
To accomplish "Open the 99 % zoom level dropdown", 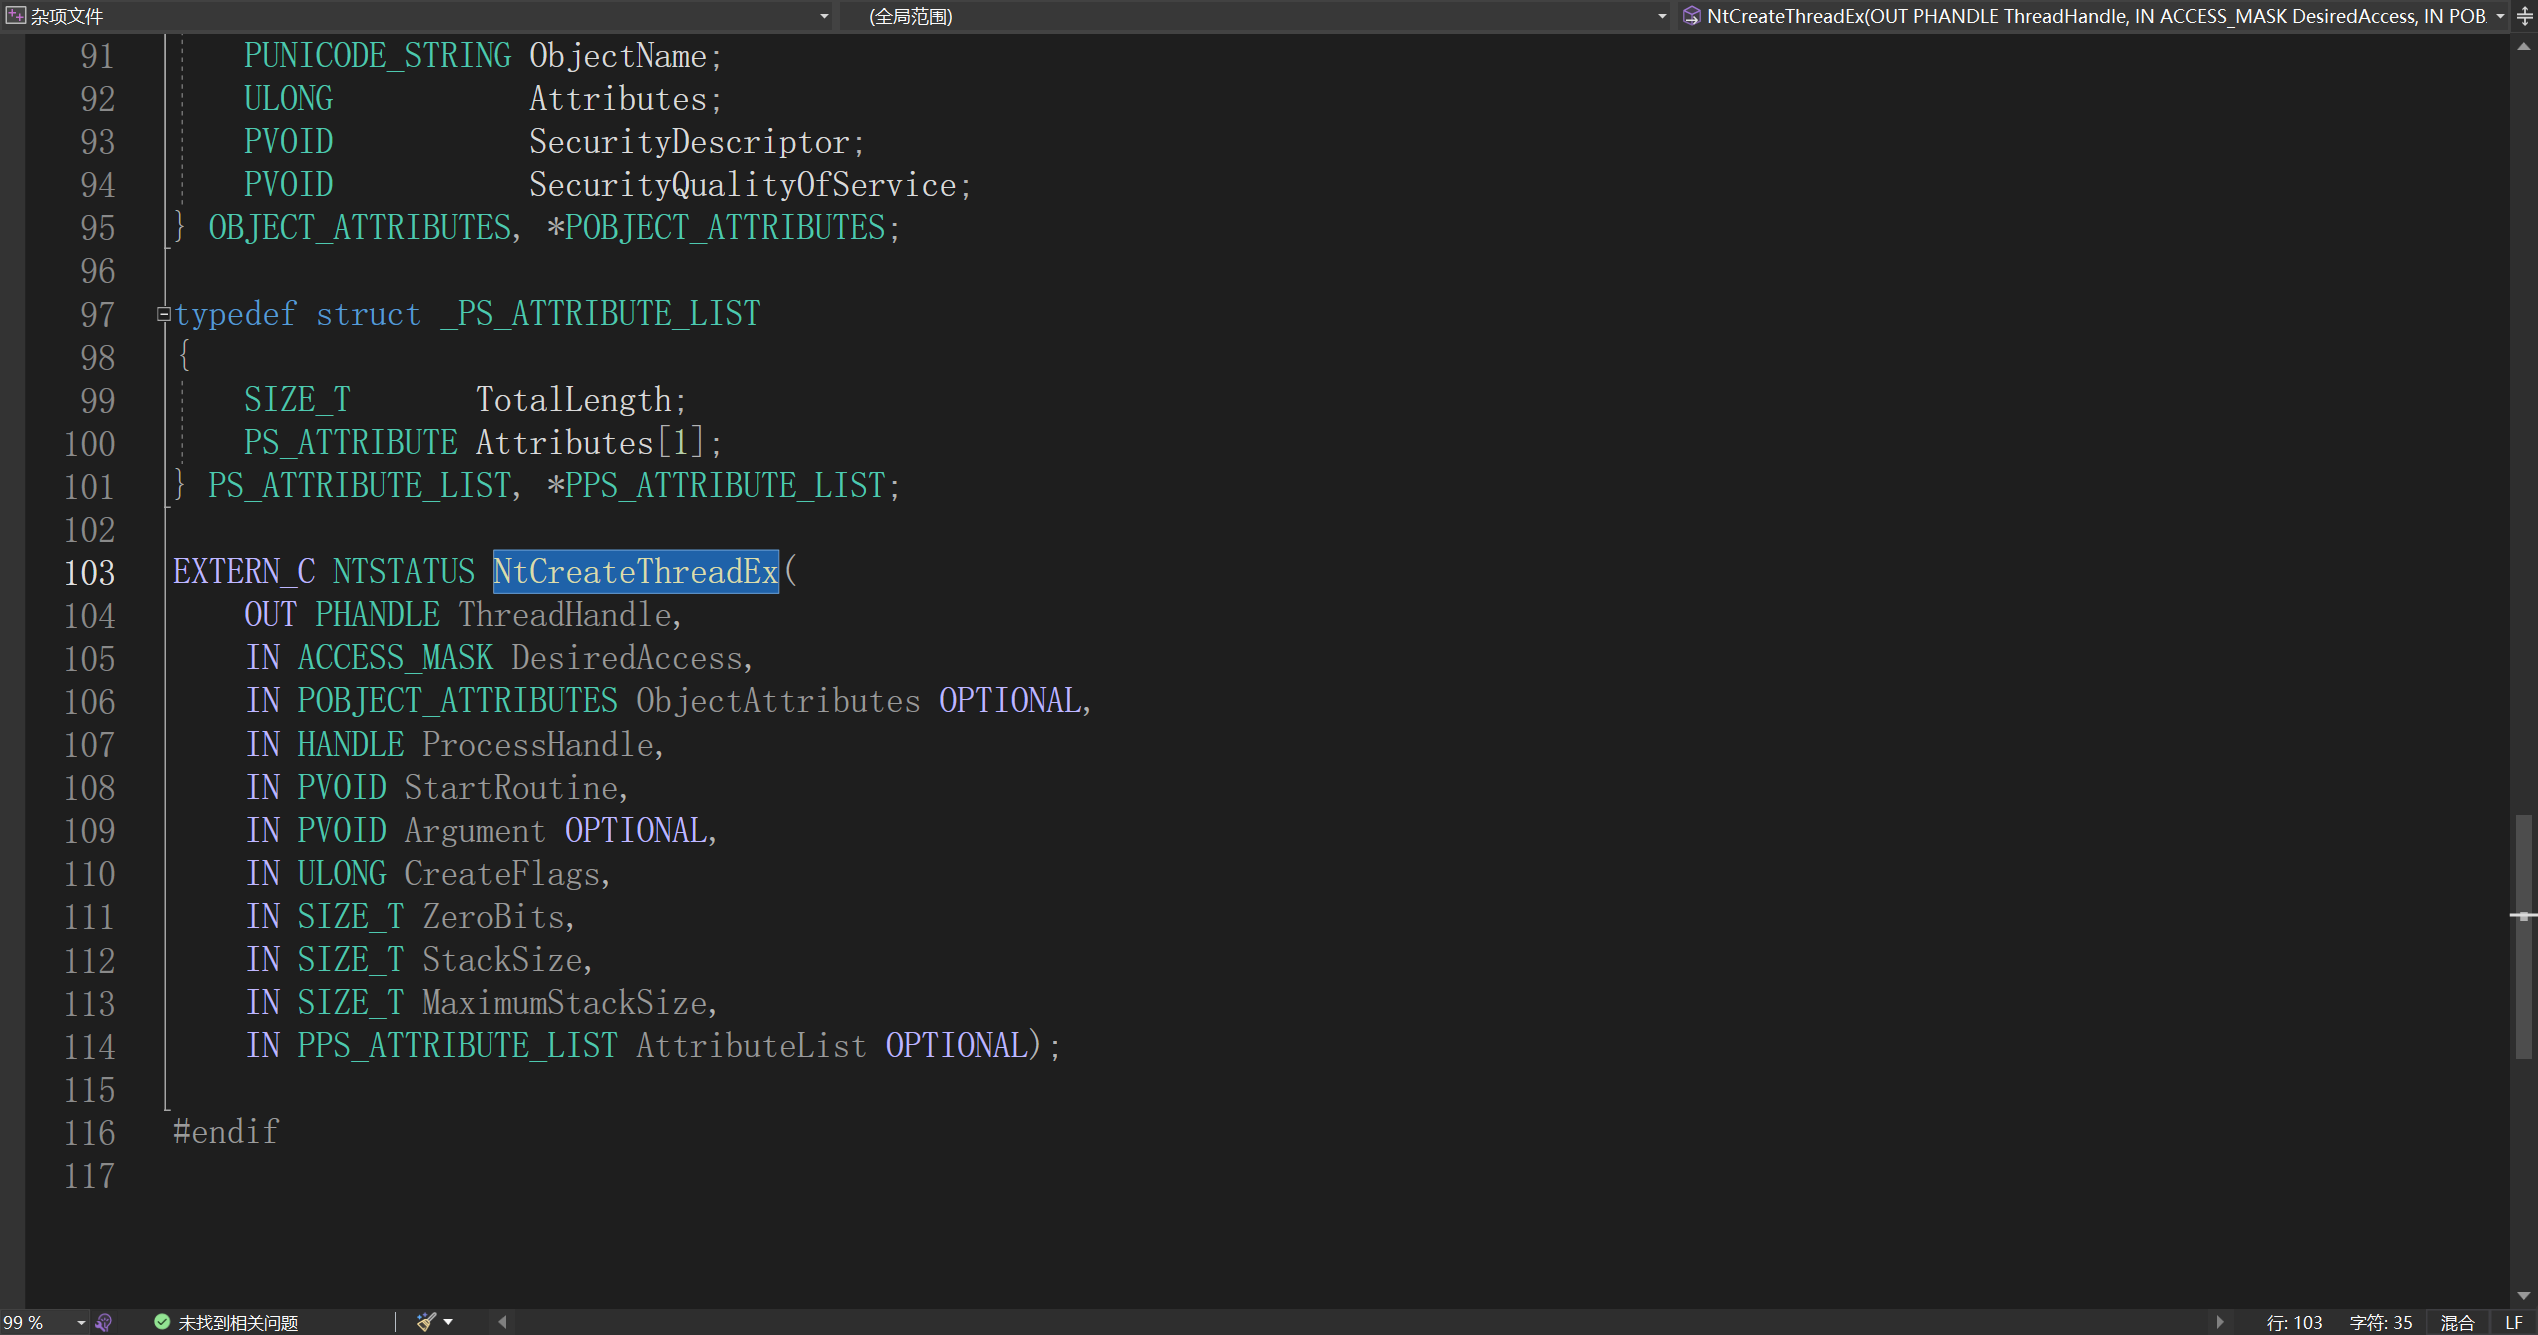I will 81,1322.
